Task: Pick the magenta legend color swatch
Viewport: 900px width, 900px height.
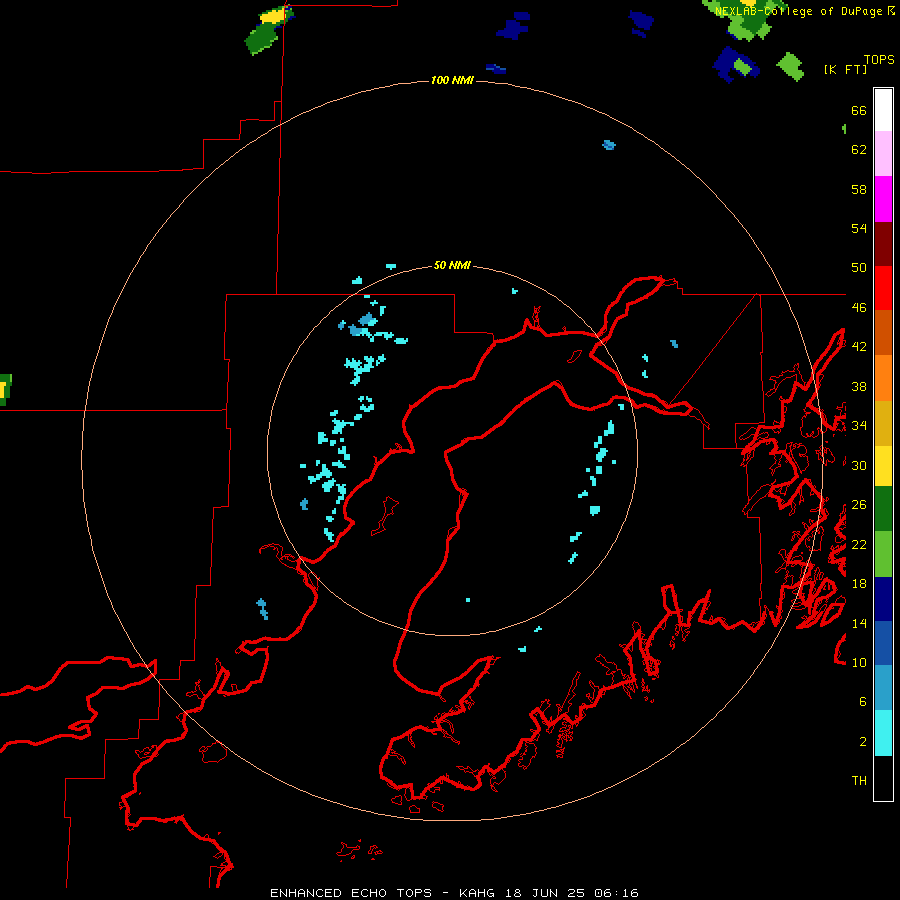Action: pyautogui.click(x=883, y=199)
